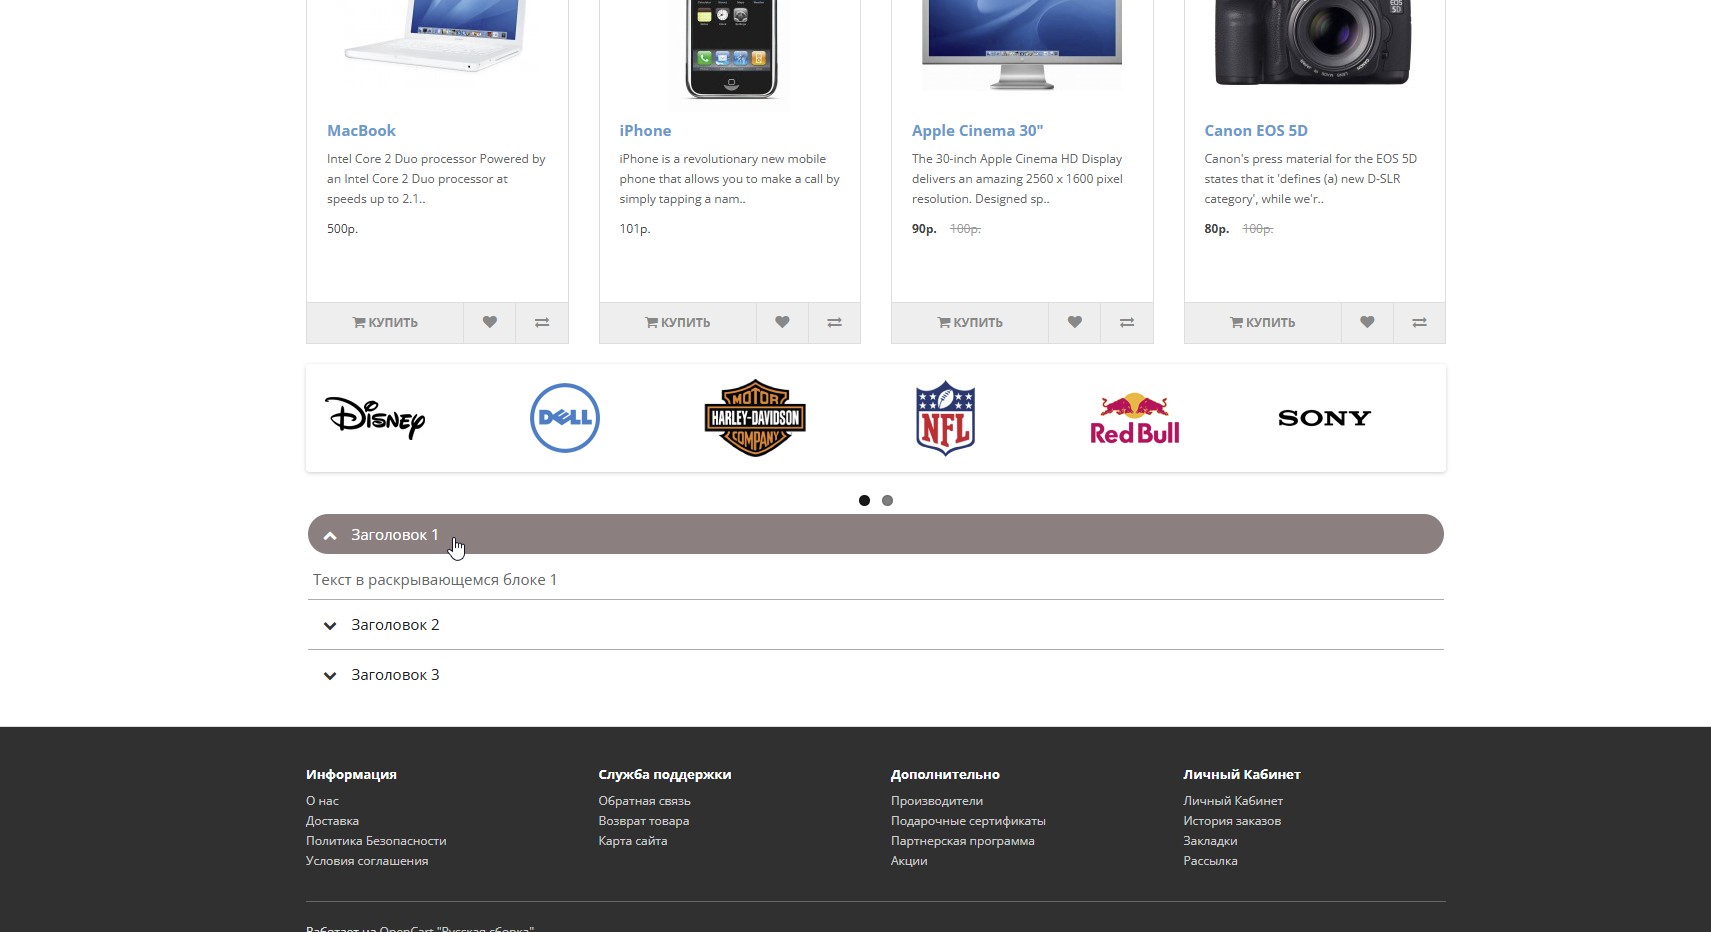
Task: Open Политика Безопасности footer link
Action: click(x=376, y=841)
